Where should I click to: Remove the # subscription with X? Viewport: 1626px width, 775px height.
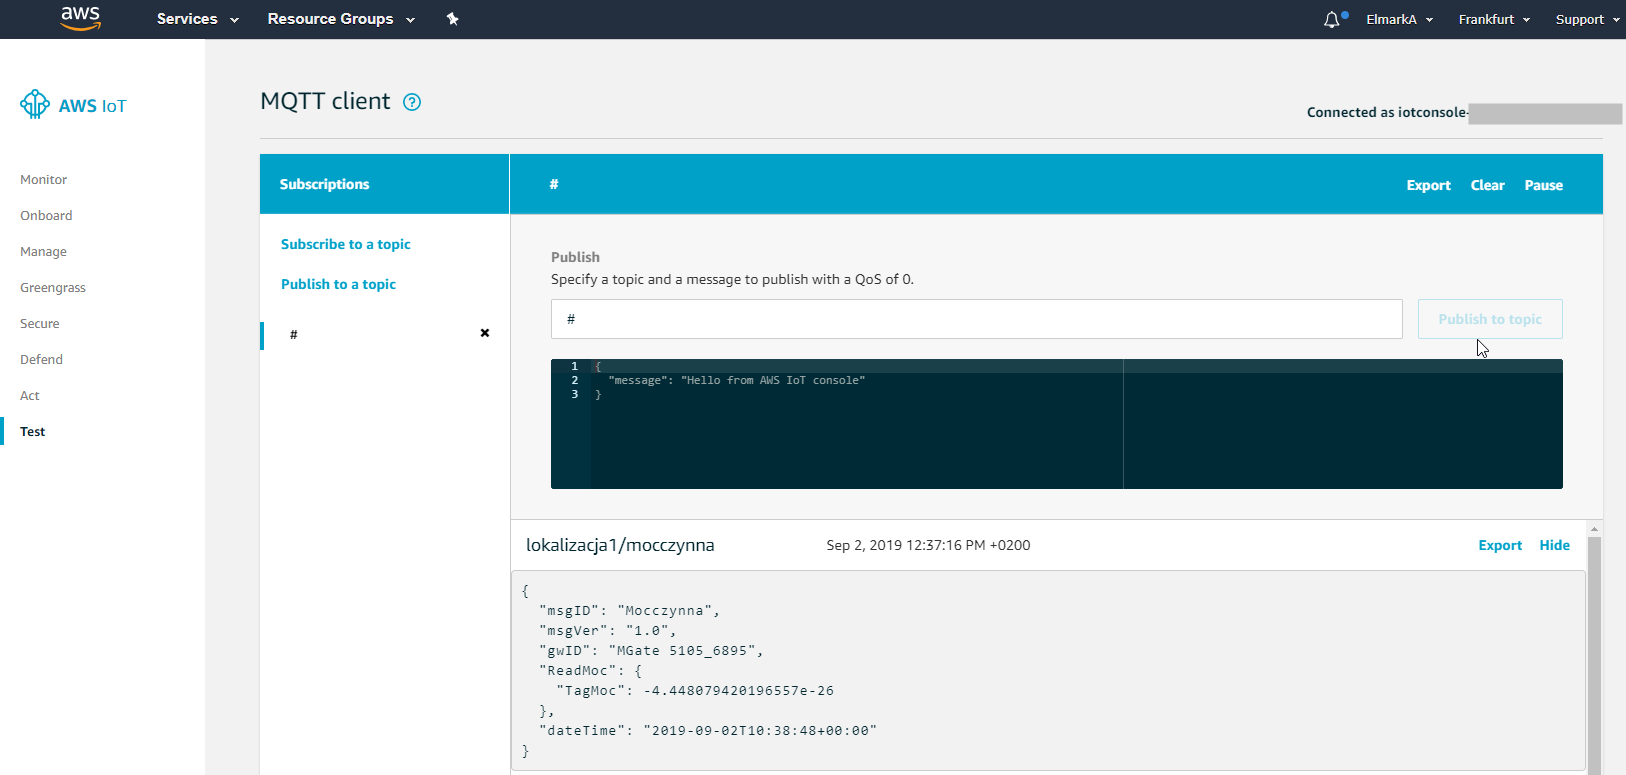(x=485, y=333)
